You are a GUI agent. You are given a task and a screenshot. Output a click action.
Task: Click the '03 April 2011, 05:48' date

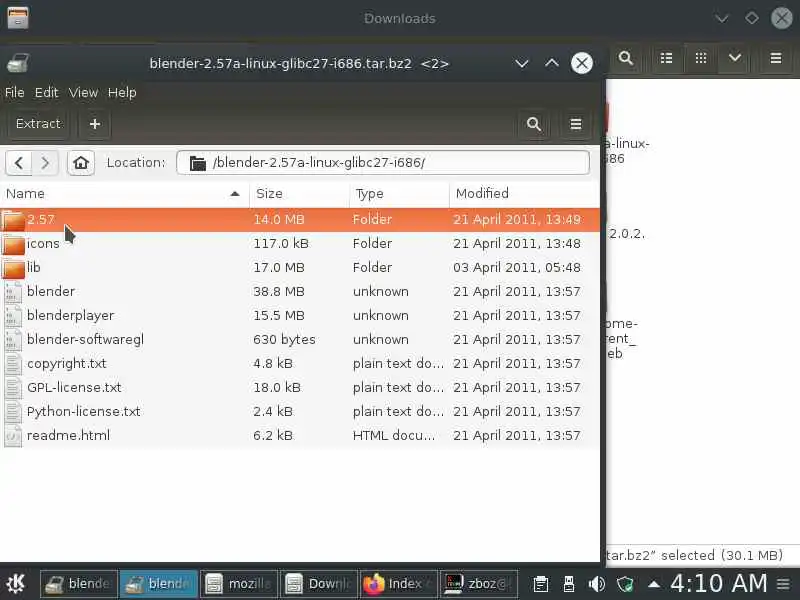point(516,267)
